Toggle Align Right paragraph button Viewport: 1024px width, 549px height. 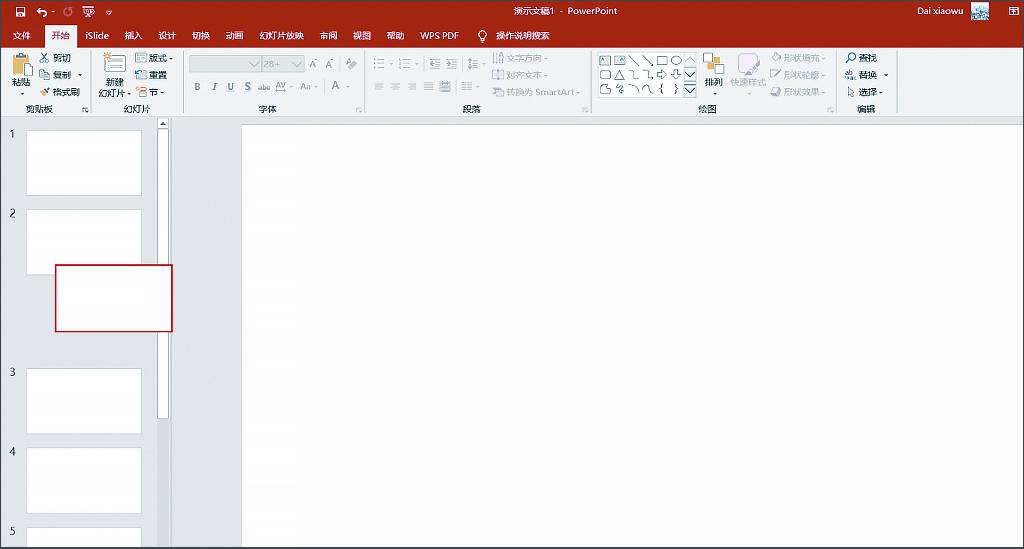coord(411,86)
